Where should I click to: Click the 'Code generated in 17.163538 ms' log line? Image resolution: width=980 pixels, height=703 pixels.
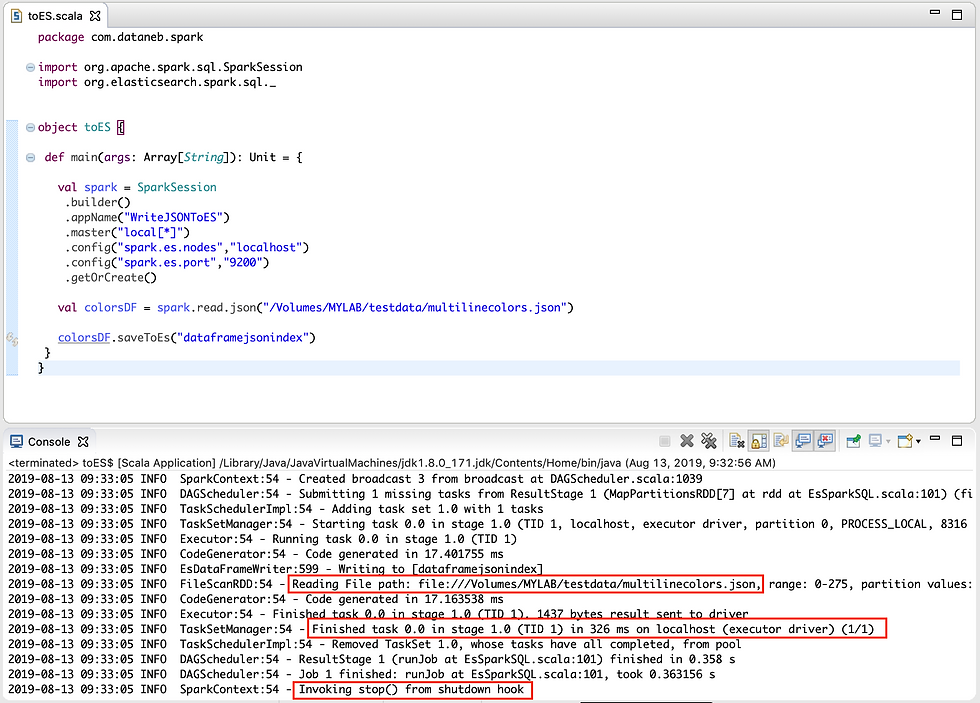[256, 599]
